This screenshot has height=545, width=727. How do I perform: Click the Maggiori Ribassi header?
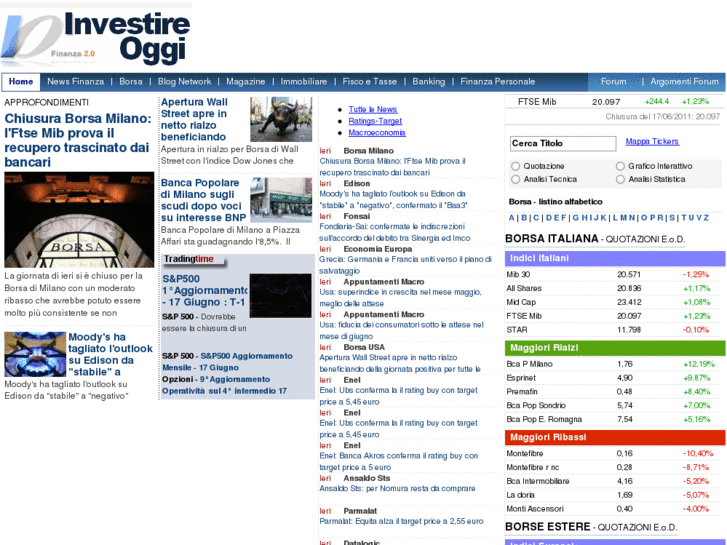[x=615, y=437]
